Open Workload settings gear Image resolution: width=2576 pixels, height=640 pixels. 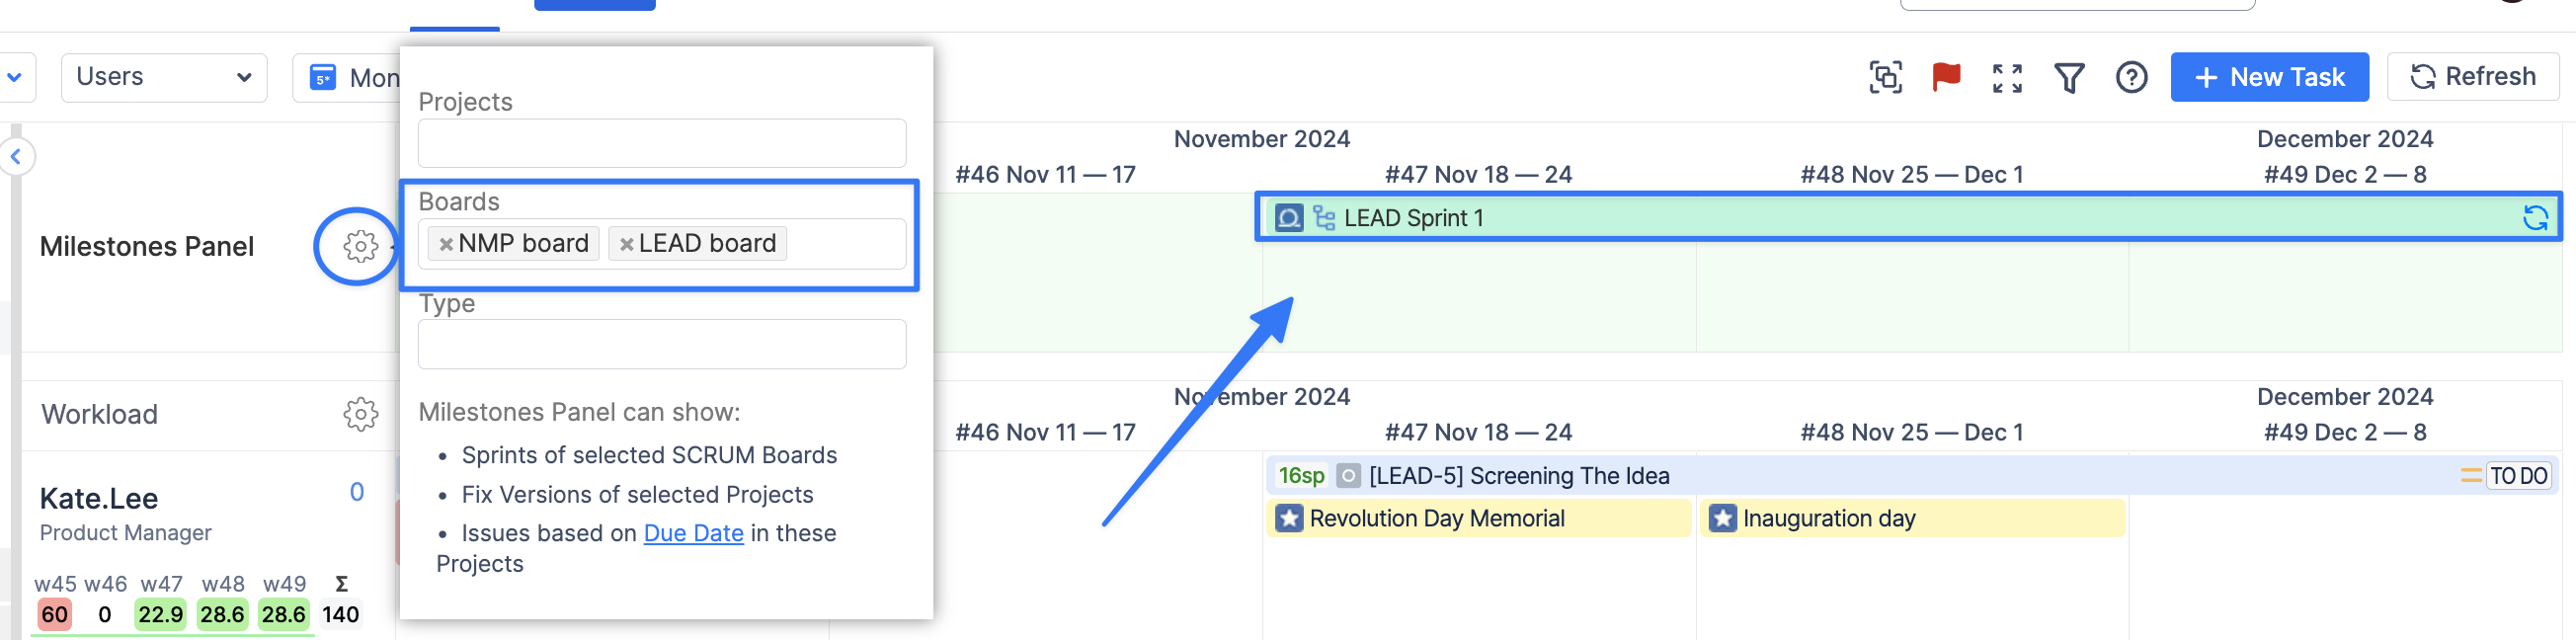[360, 414]
